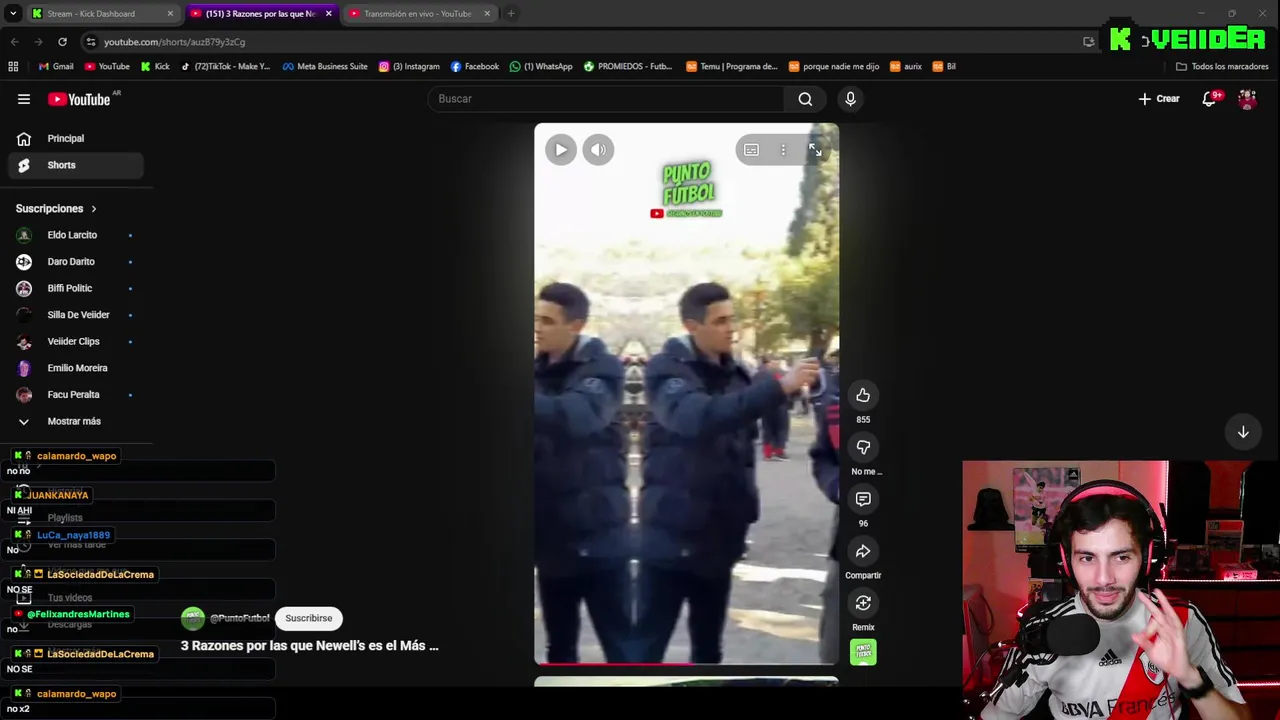Open a new browser tab
This screenshot has width=1280, height=720.
tap(511, 14)
